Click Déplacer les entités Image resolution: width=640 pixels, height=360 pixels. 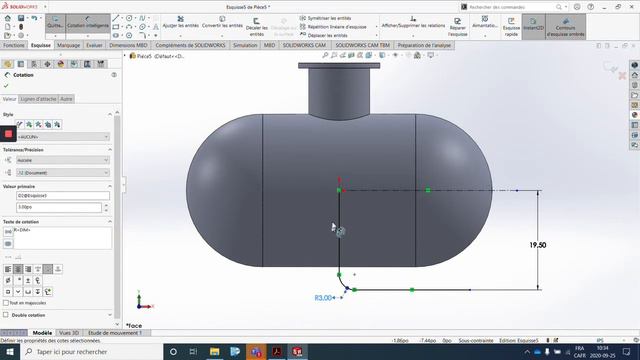tap(323, 36)
